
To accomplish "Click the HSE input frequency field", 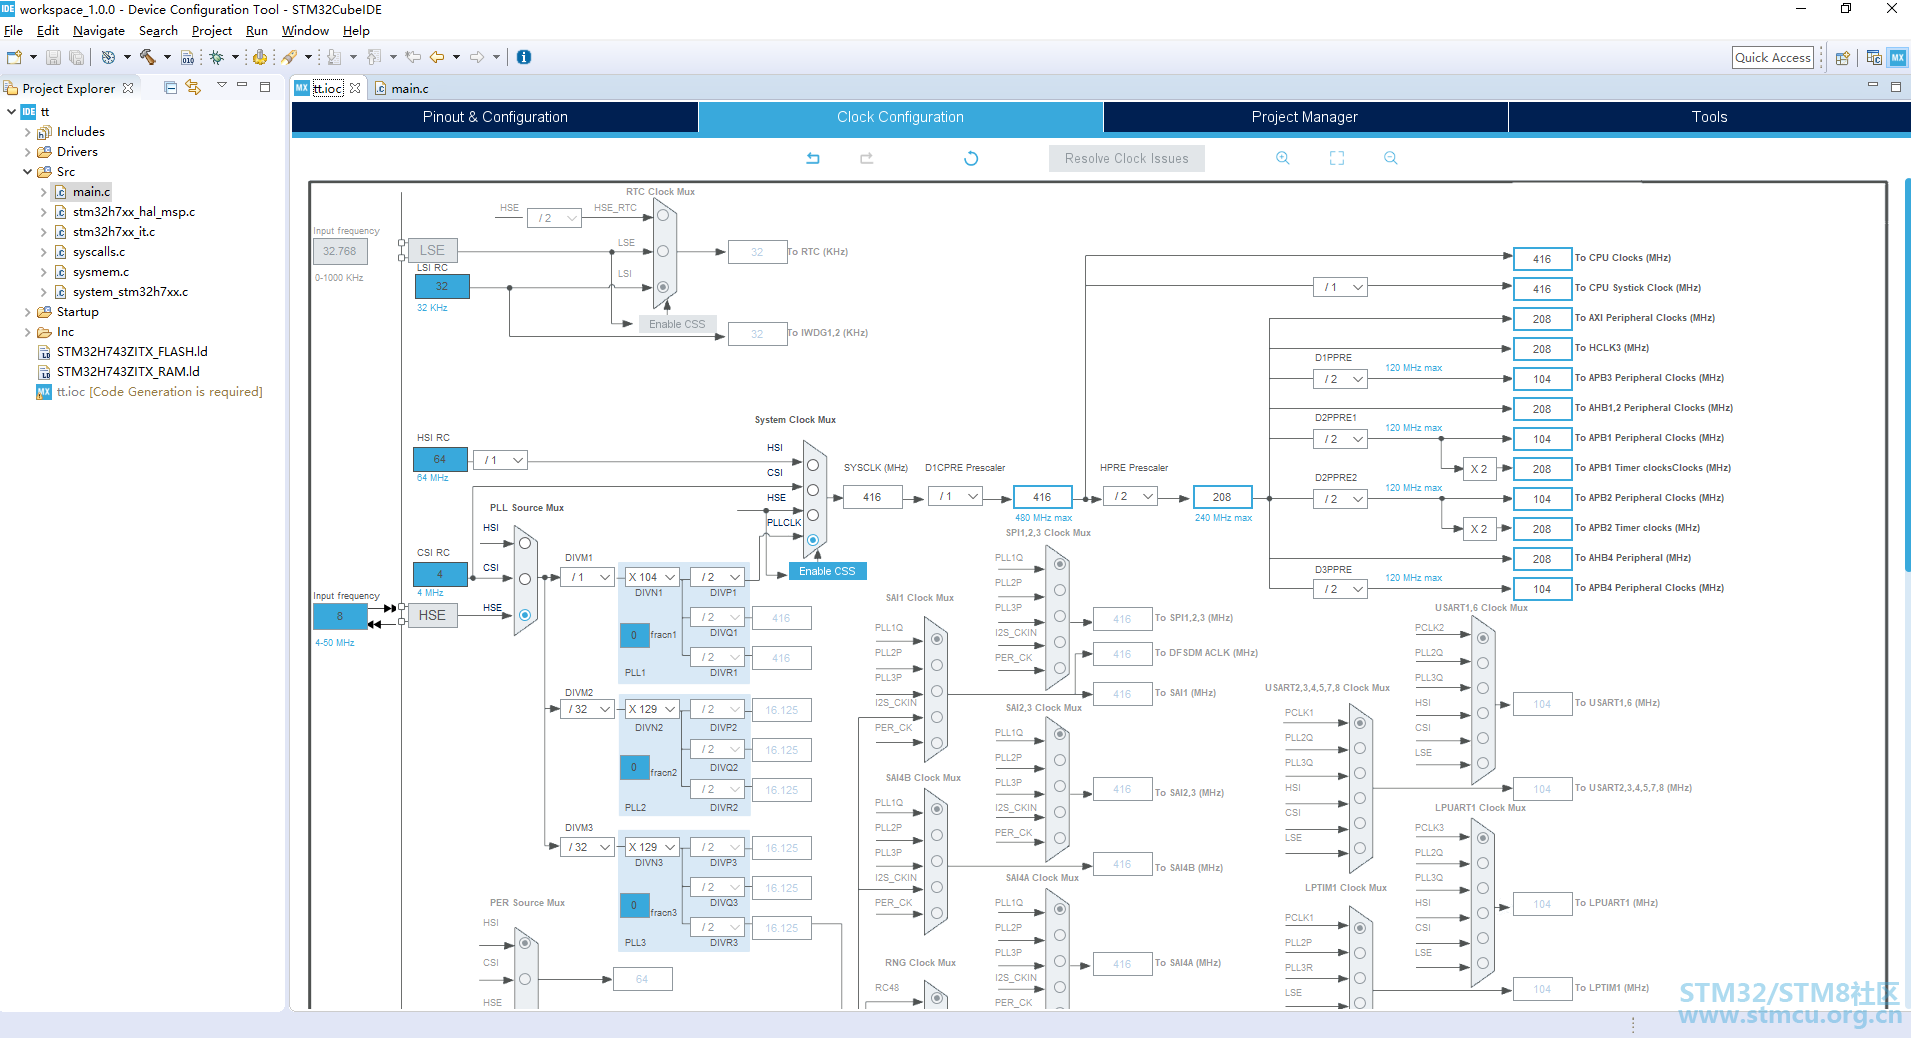I will click(x=340, y=616).
